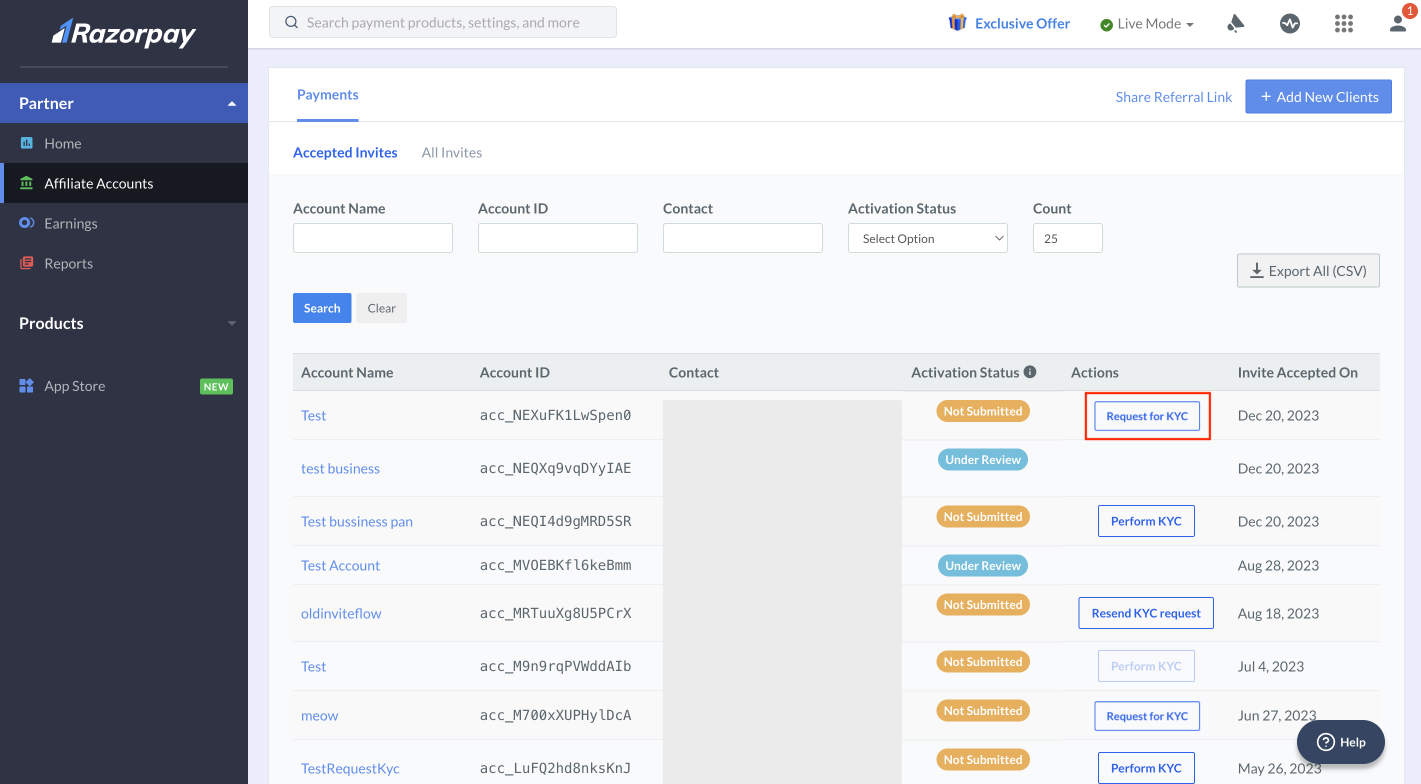Click the Account Name column header

(347, 372)
